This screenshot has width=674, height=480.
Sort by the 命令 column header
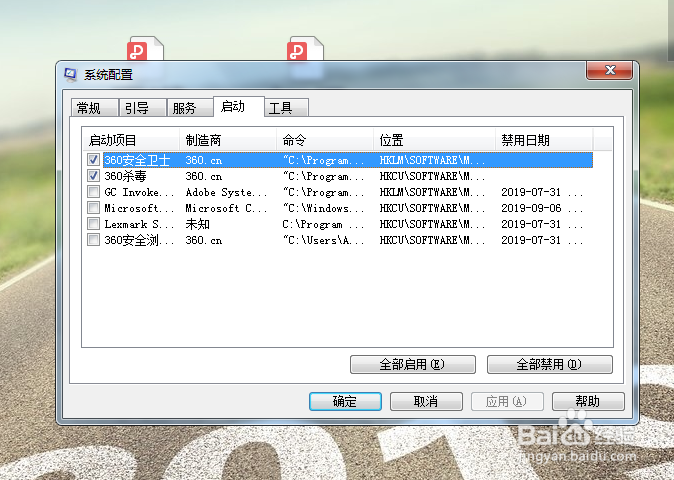coord(325,140)
